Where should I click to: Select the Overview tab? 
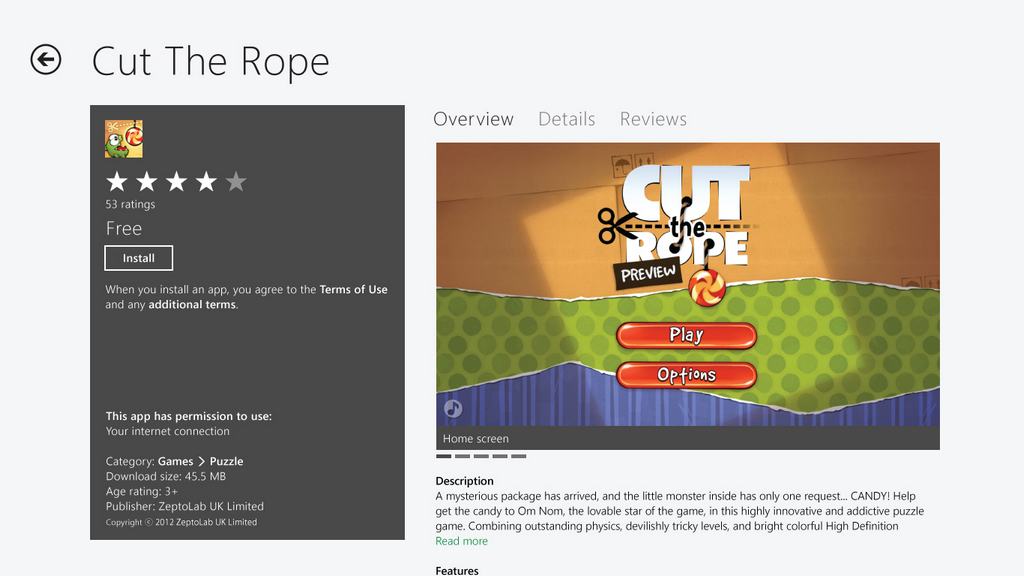point(473,119)
